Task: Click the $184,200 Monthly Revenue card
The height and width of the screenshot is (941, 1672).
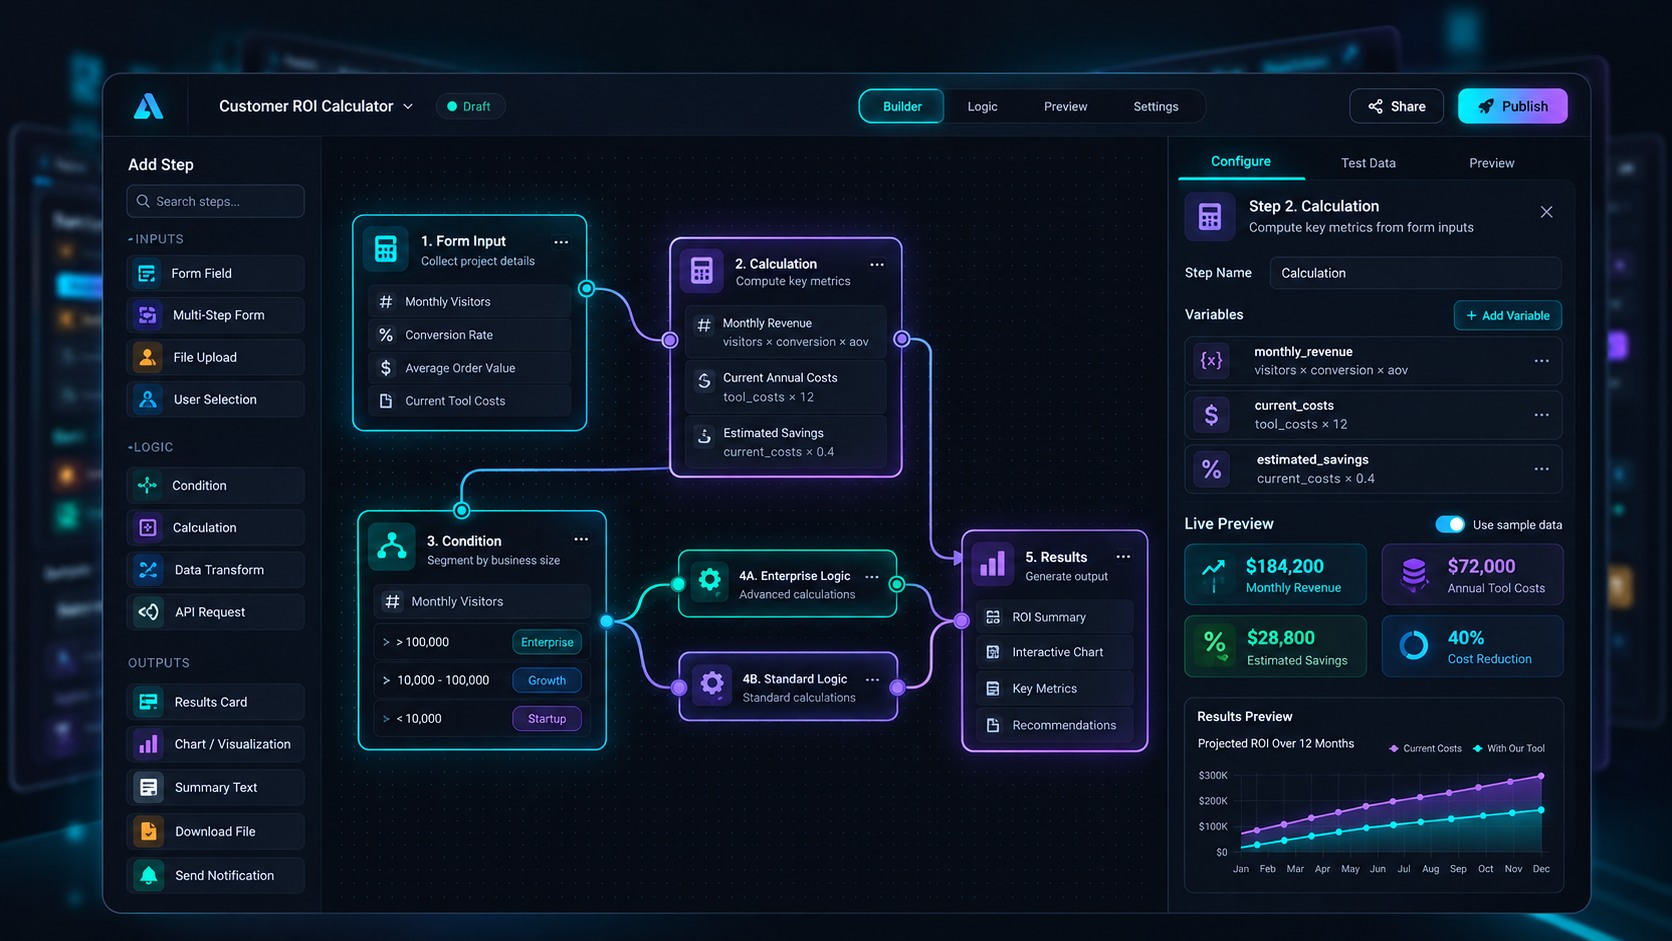Action: tap(1275, 574)
